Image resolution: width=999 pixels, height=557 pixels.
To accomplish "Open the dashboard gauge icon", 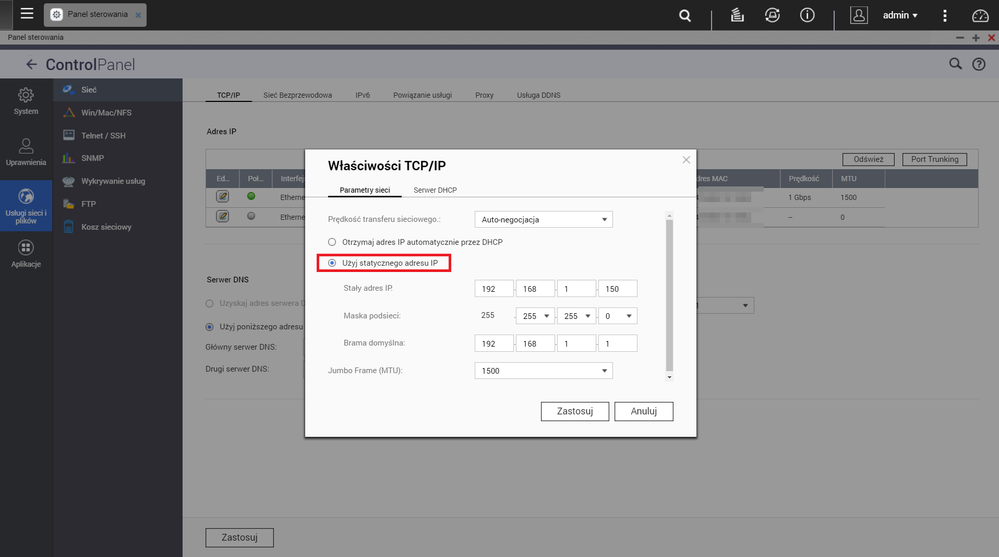I will pyautogui.click(x=979, y=16).
